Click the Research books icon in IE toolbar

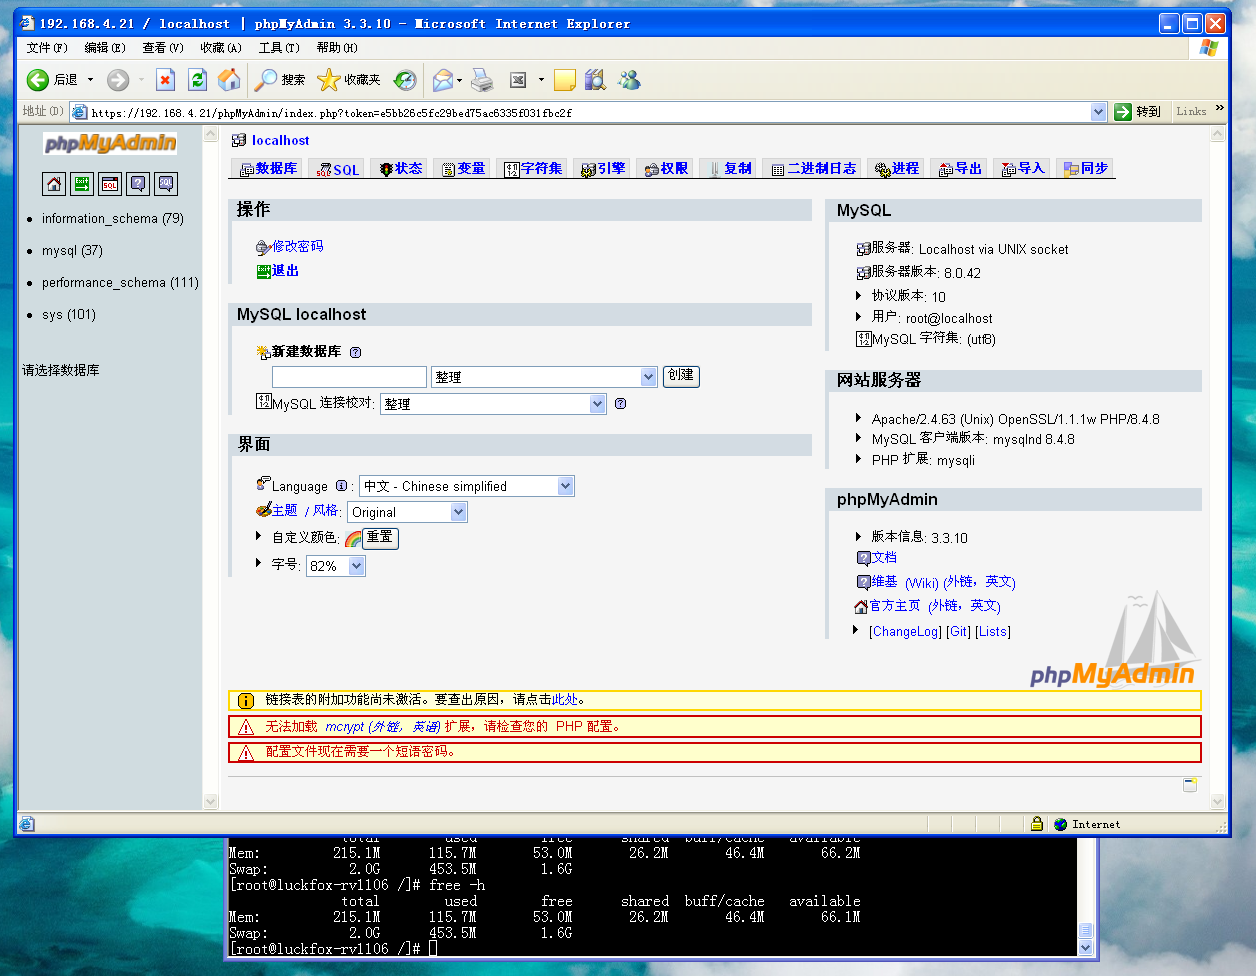coord(596,80)
